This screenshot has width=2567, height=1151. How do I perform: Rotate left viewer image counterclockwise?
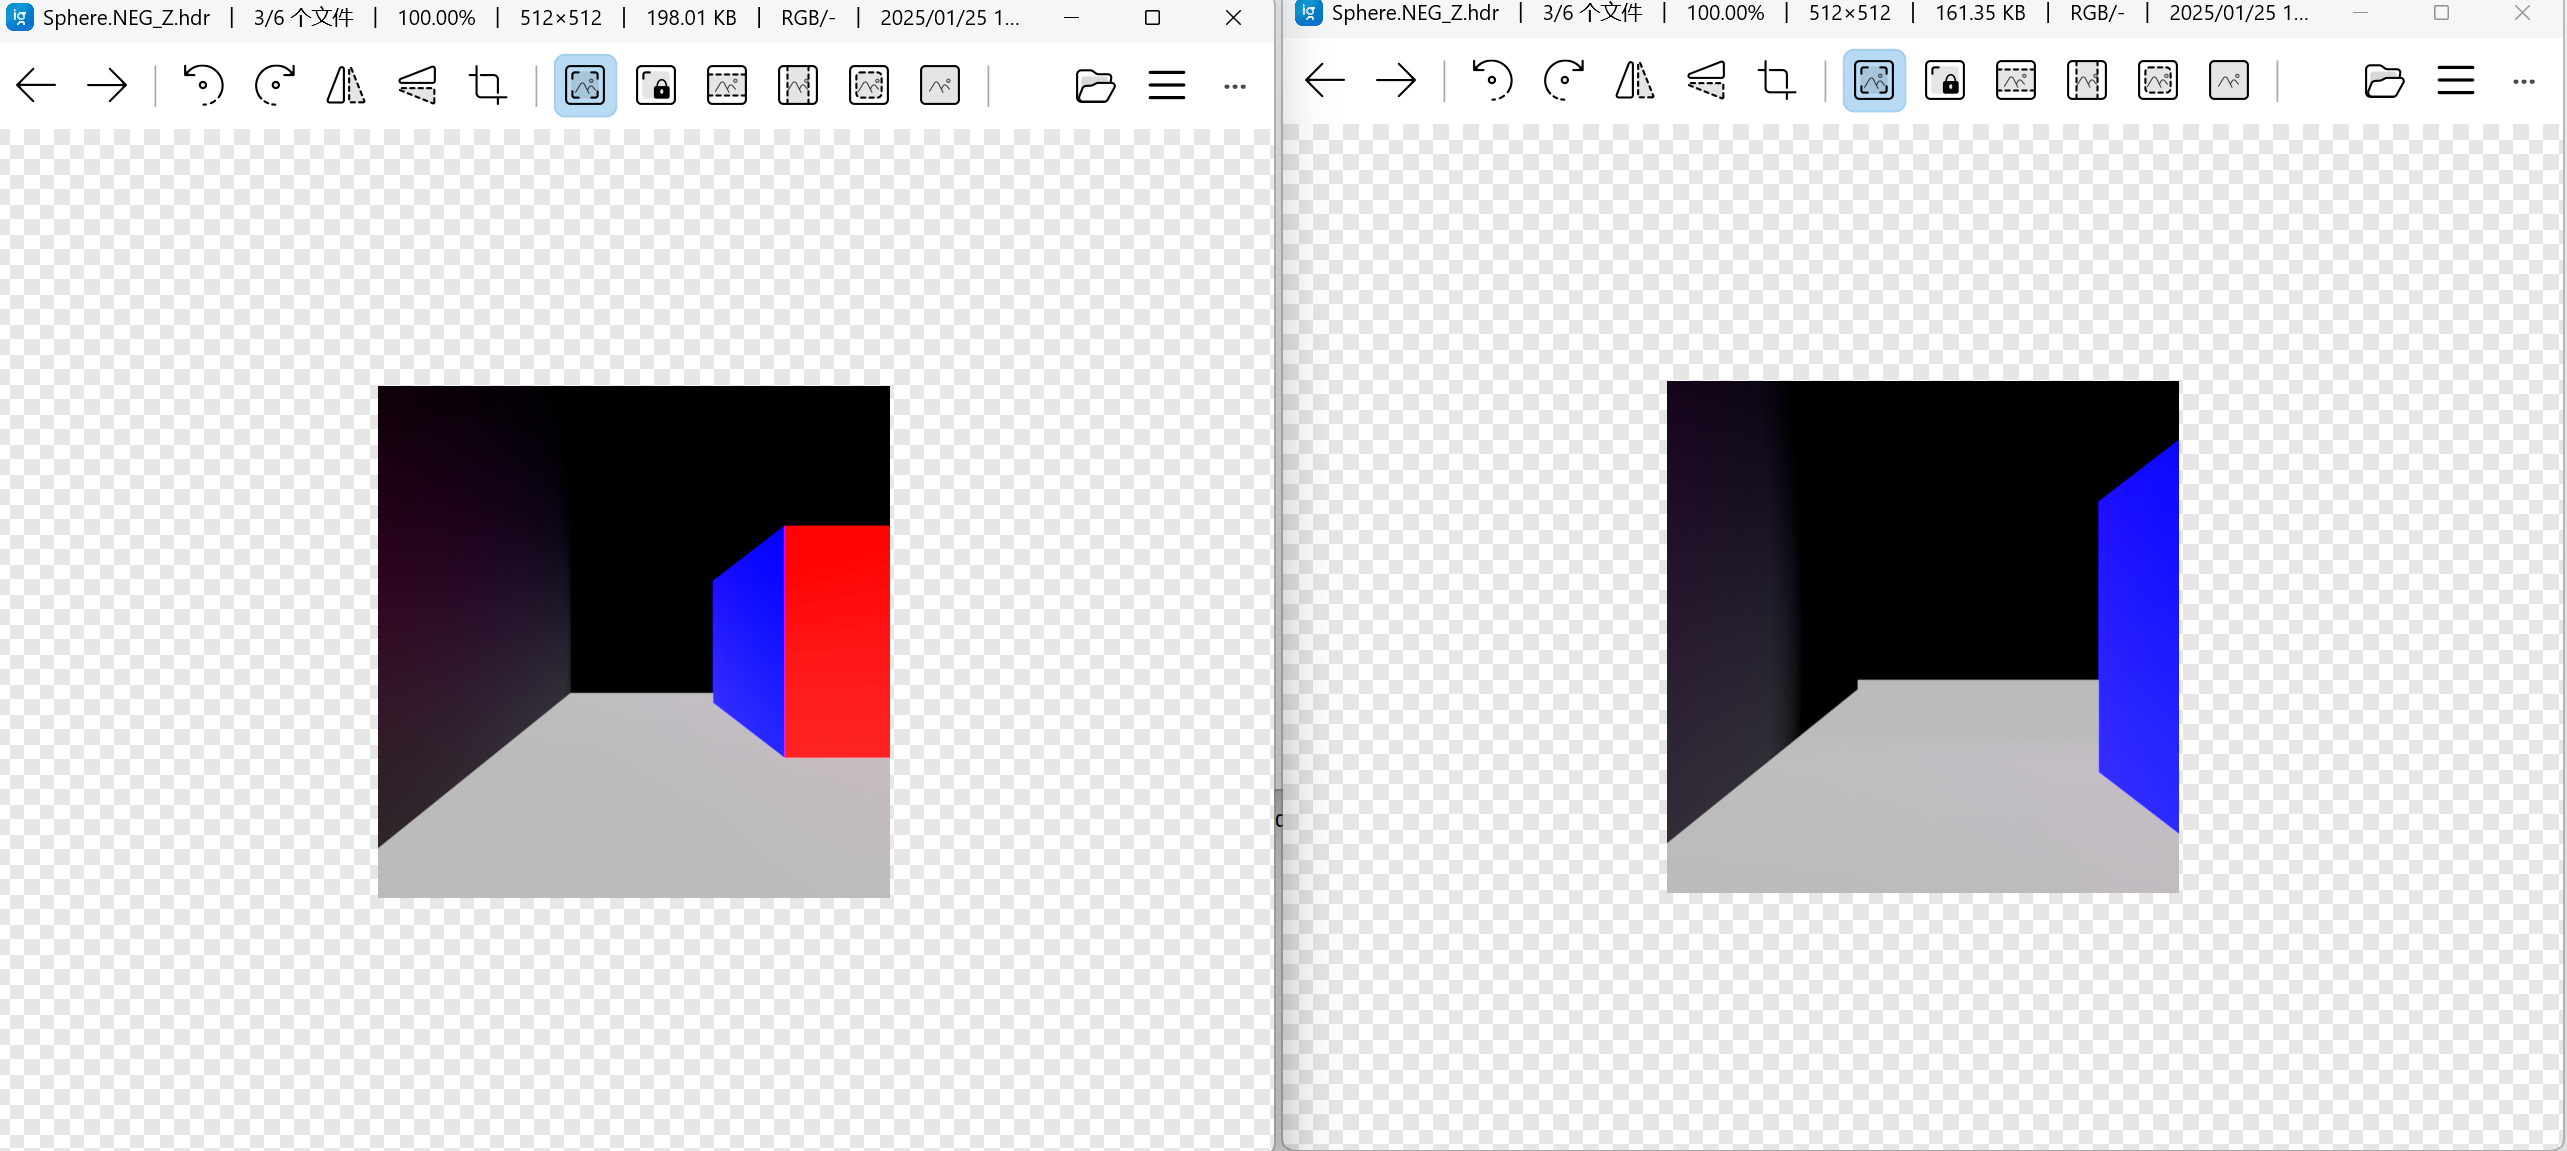click(x=203, y=85)
